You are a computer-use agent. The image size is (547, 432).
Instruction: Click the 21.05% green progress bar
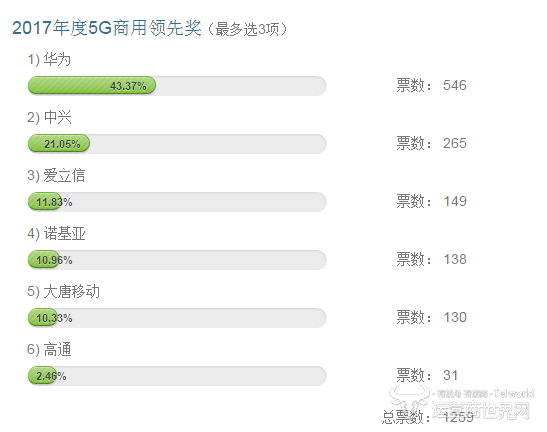(59, 143)
